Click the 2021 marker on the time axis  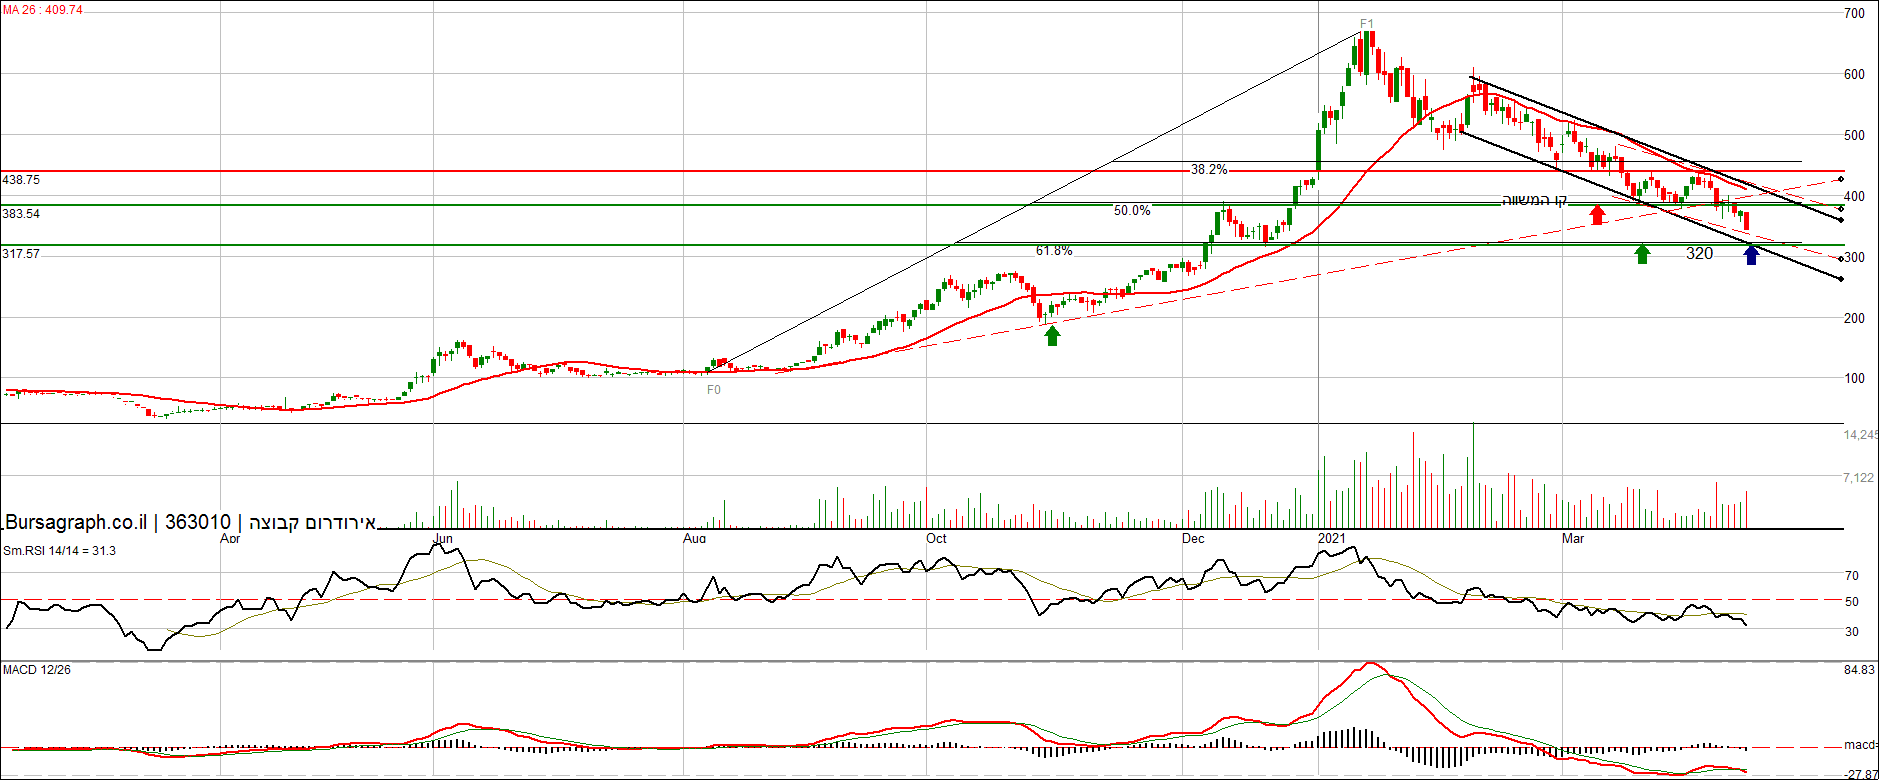pyautogui.click(x=1331, y=539)
